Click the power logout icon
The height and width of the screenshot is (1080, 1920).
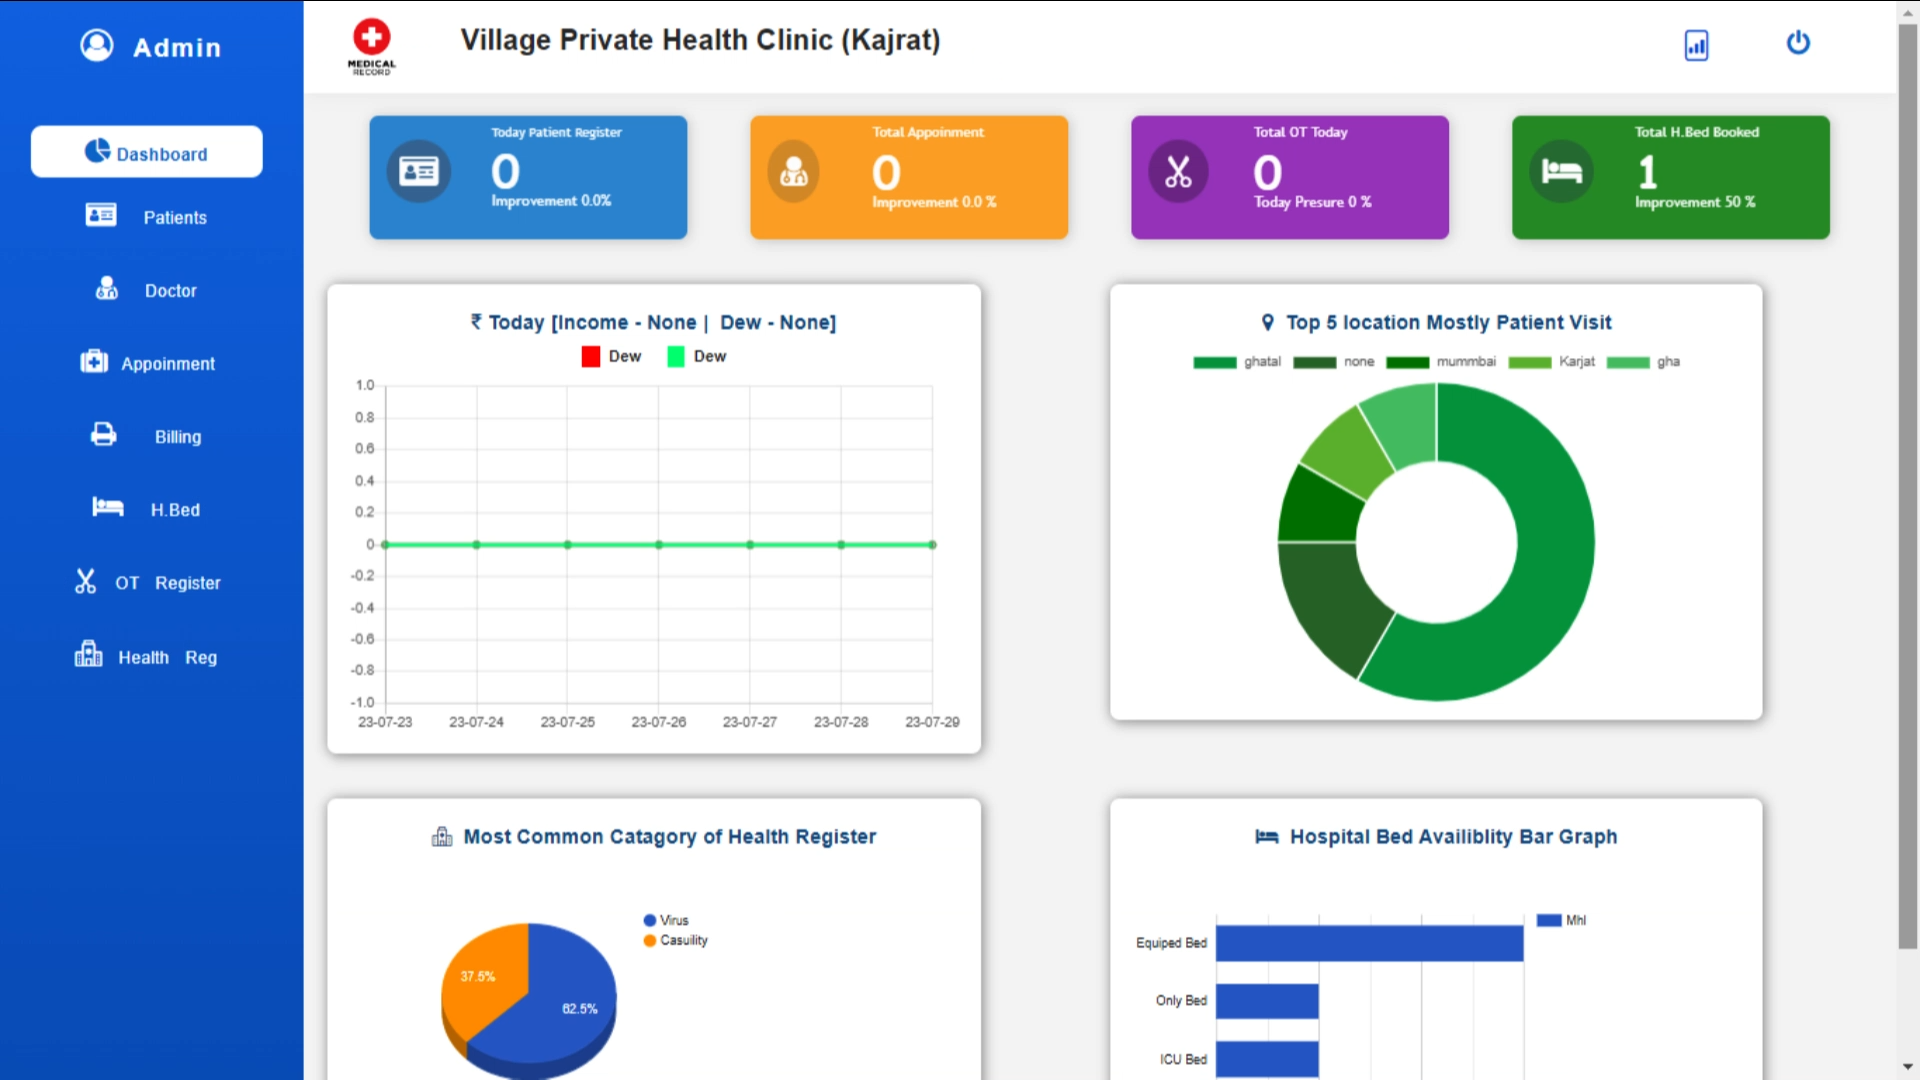tap(1797, 43)
